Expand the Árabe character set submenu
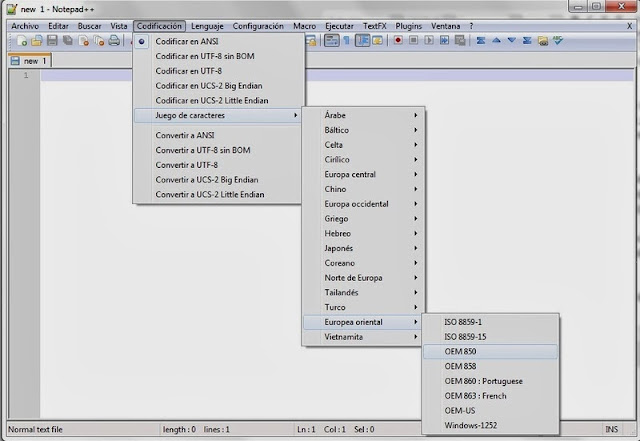640x441 pixels. [363, 115]
